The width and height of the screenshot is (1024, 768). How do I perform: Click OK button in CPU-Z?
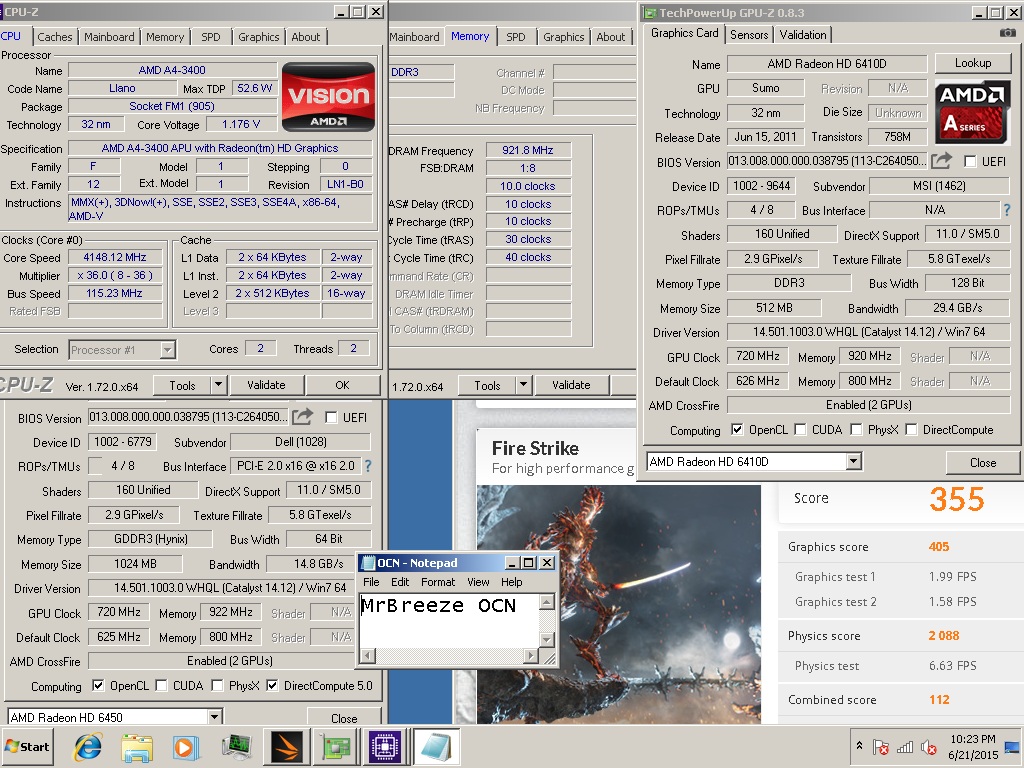[342, 385]
